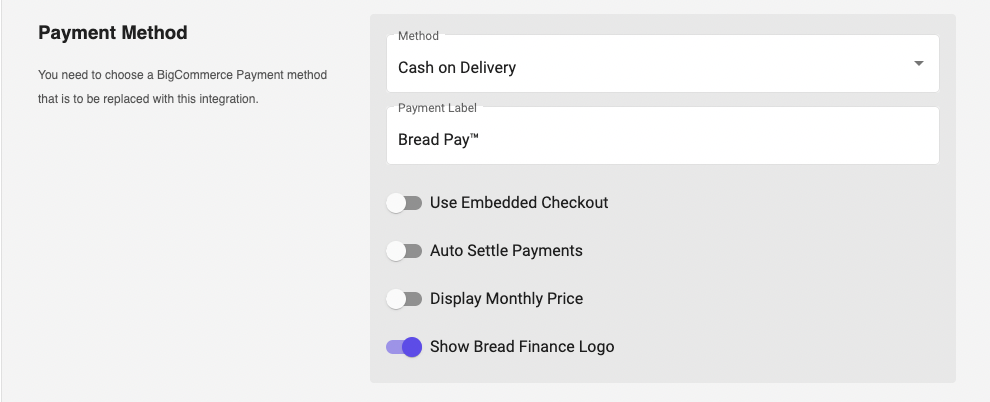990x402 pixels.
Task: Click the 'Use Embedded Checkout' label text
Action: [519, 203]
